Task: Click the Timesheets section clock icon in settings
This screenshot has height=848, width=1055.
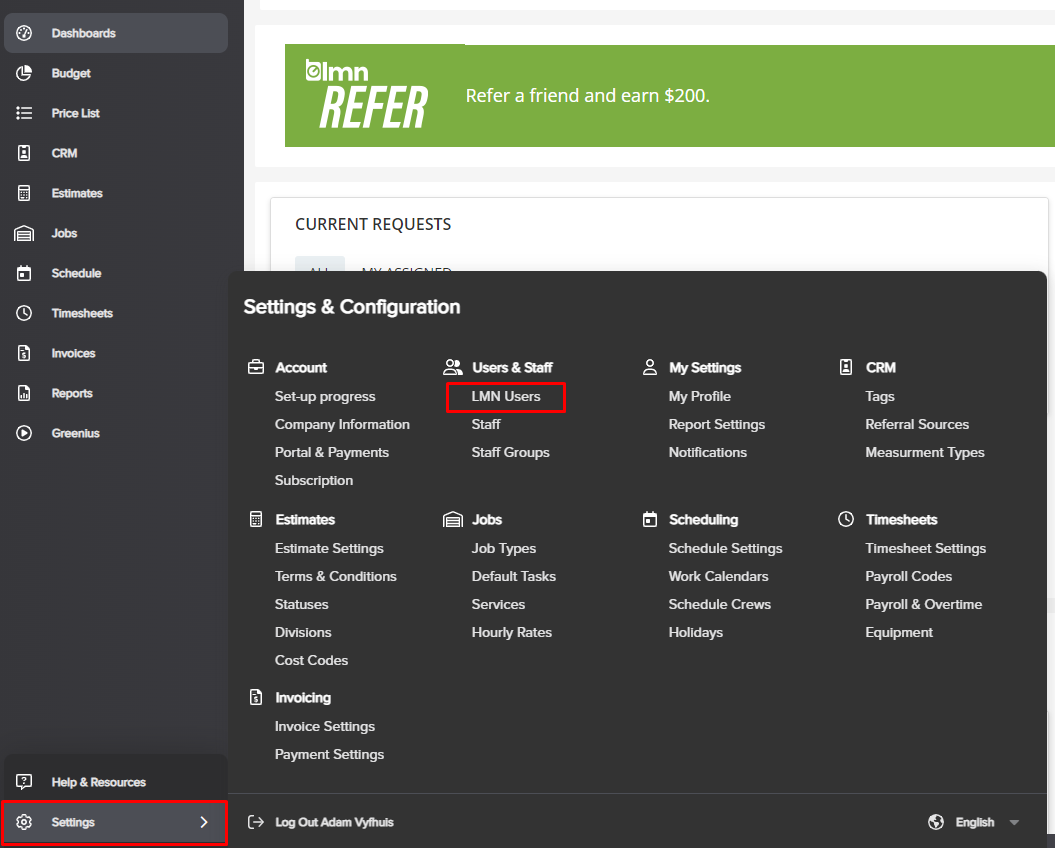Action: (846, 520)
